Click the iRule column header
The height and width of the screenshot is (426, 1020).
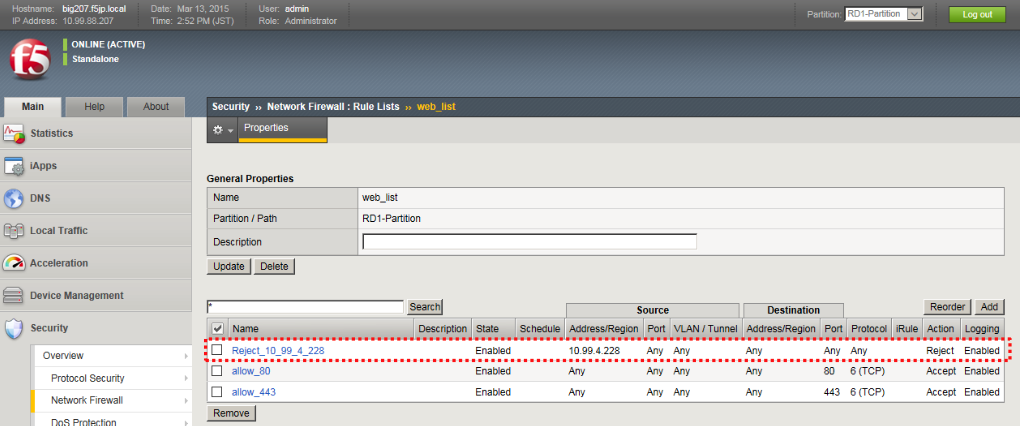[x=907, y=329]
